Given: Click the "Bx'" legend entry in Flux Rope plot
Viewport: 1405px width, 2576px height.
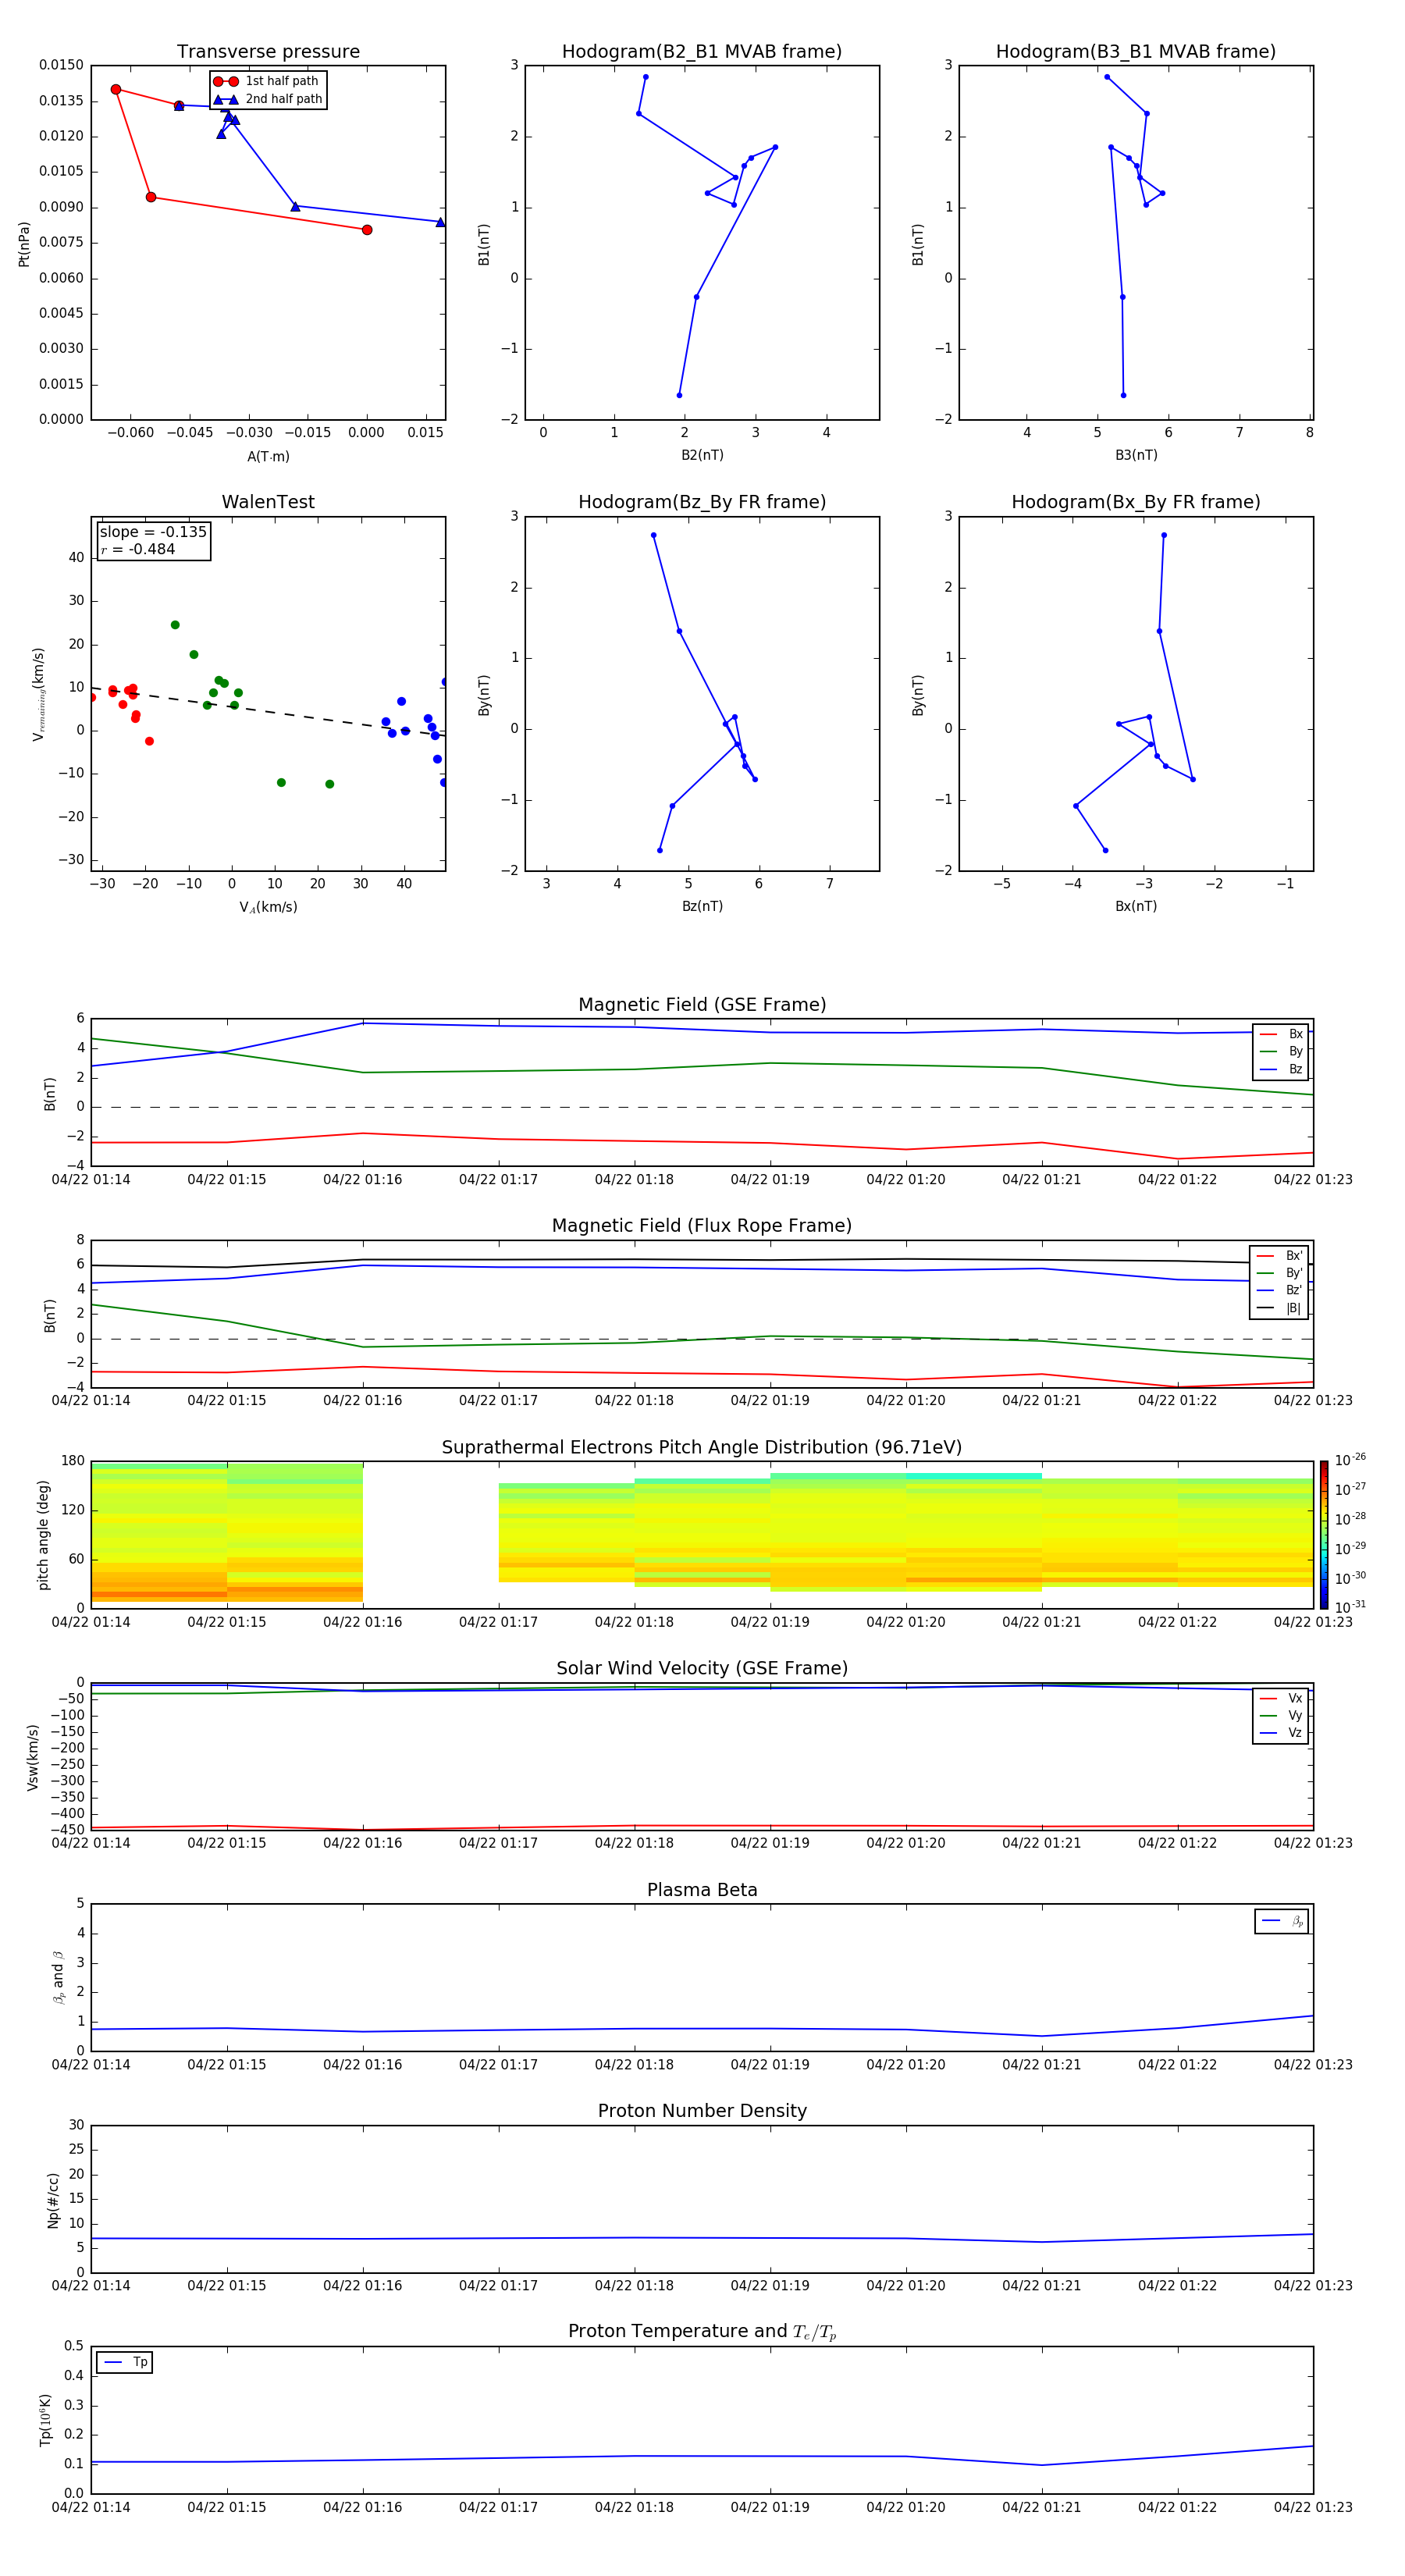Looking at the screenshot, I should click(1279, 1256).
